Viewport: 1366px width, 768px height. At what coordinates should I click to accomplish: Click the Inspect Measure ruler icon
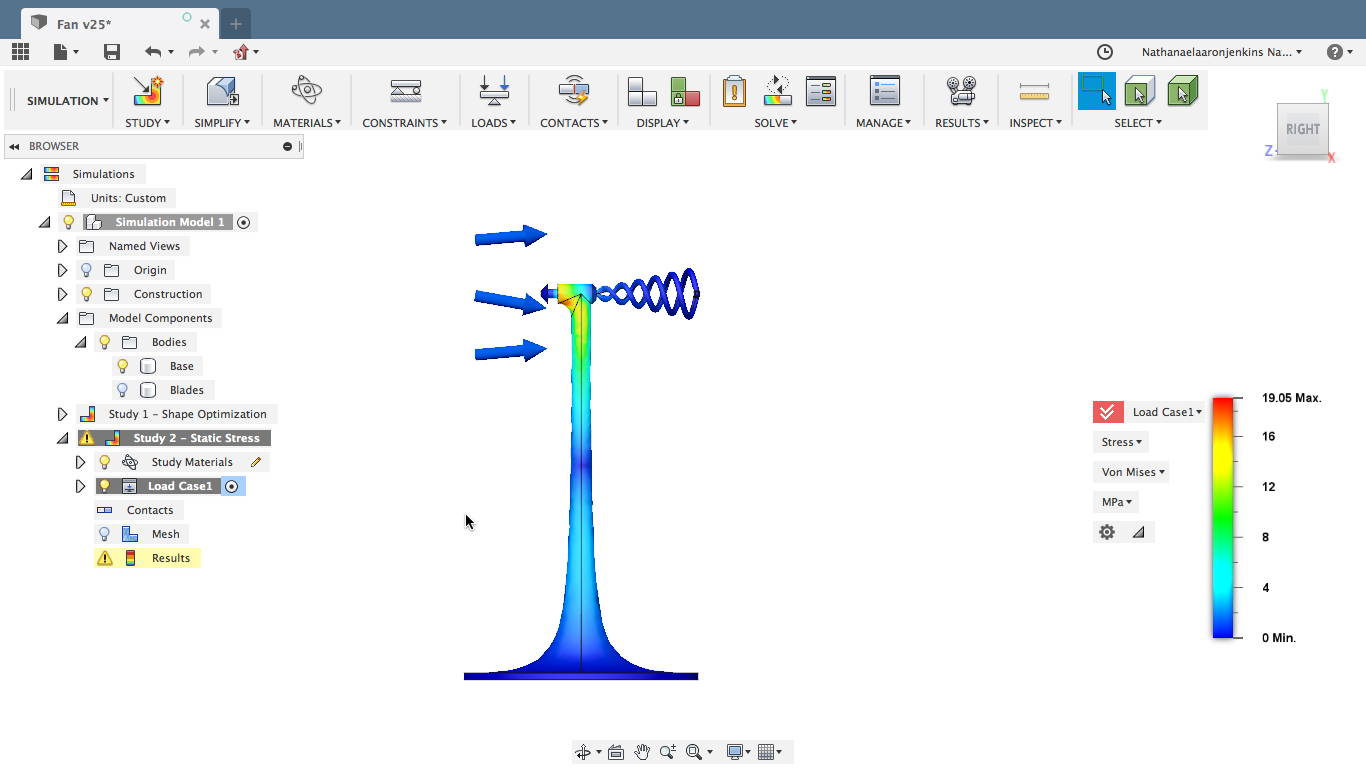1034,92
